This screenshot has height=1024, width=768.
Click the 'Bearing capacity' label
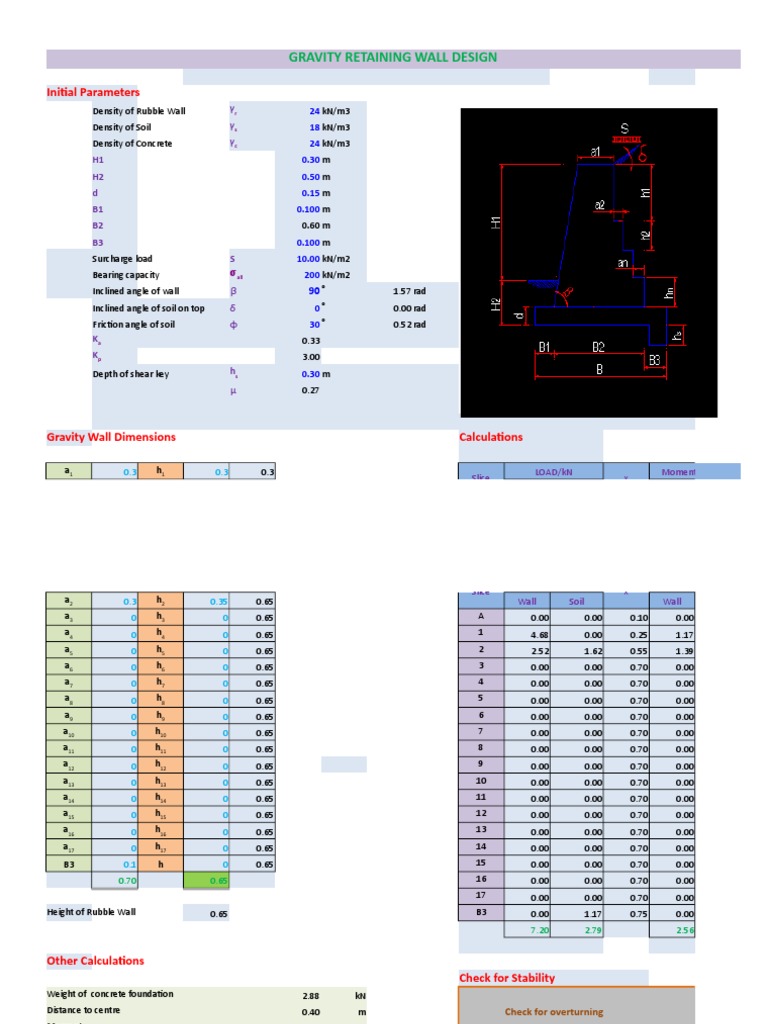(125, 275)
